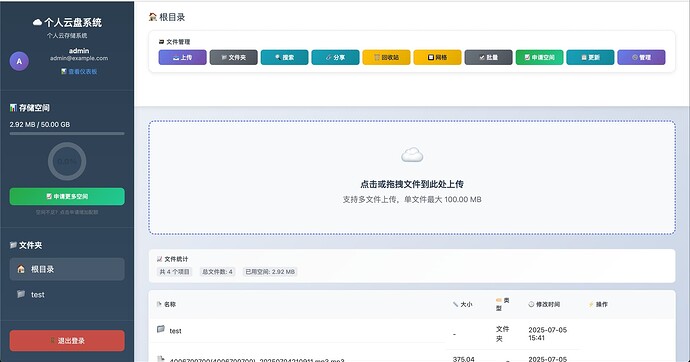Click the 已用空间: 2.92 MB chip

pos(270,272)
